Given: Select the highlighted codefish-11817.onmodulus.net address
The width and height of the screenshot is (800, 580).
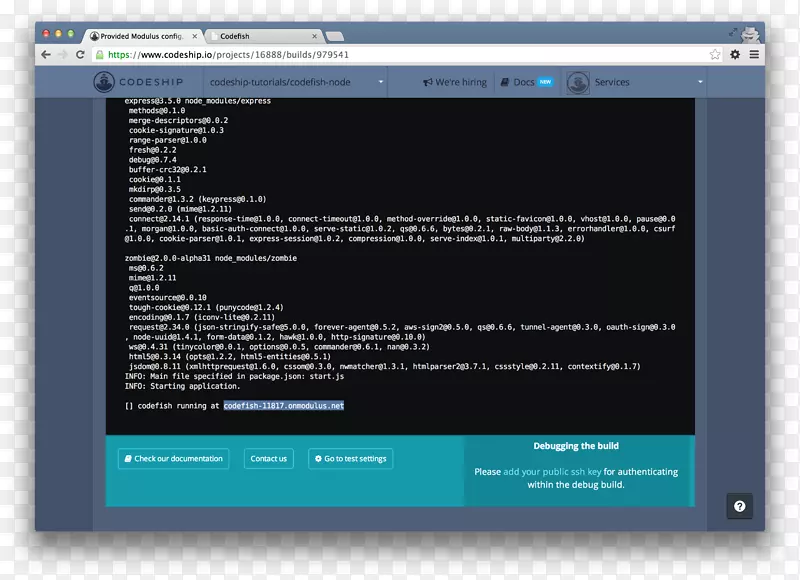Looking at the screenshot, I should pyautogui.click(x=283, y=406).
